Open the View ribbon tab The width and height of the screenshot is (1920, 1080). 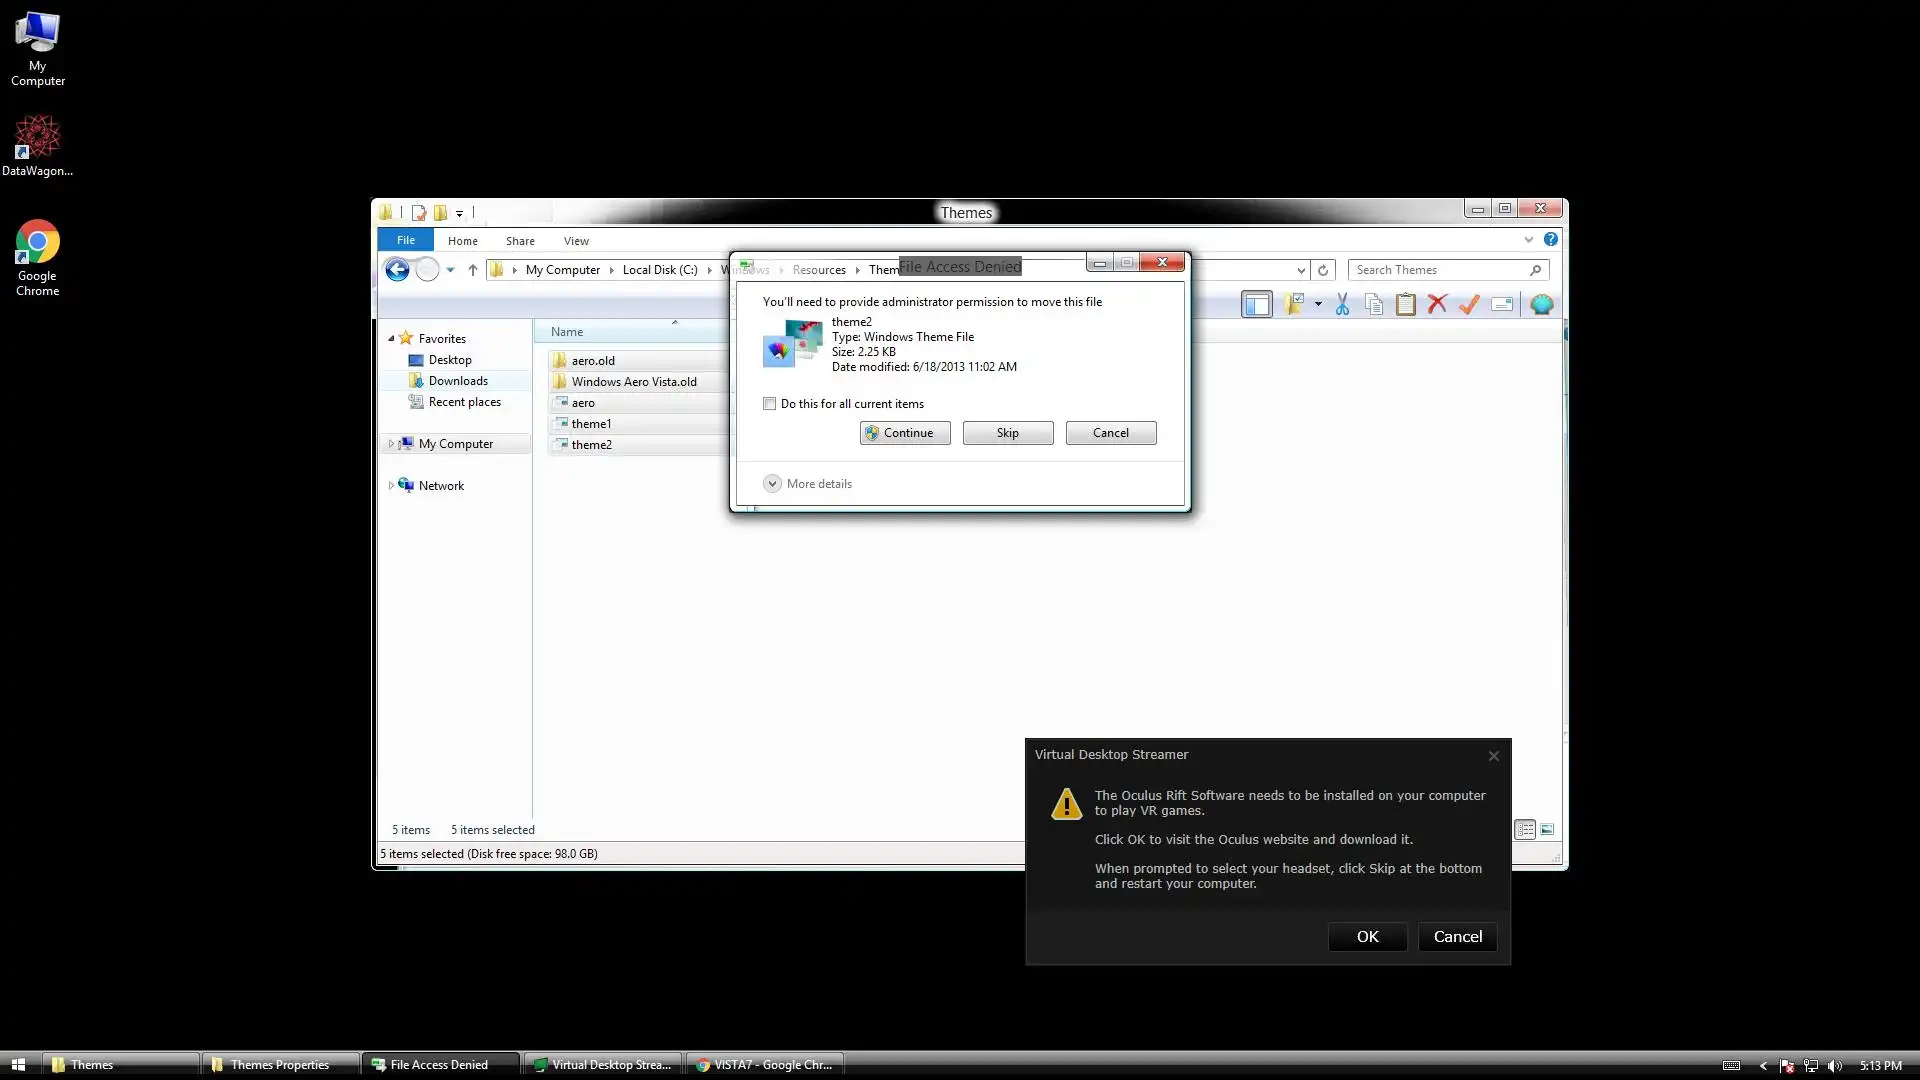[x=576, y=241]
